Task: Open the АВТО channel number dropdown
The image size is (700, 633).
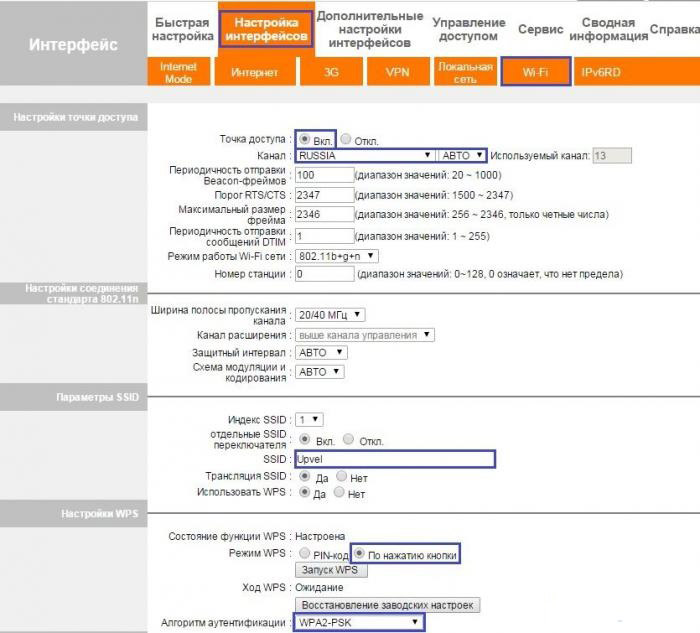Action: pos(462,155)
